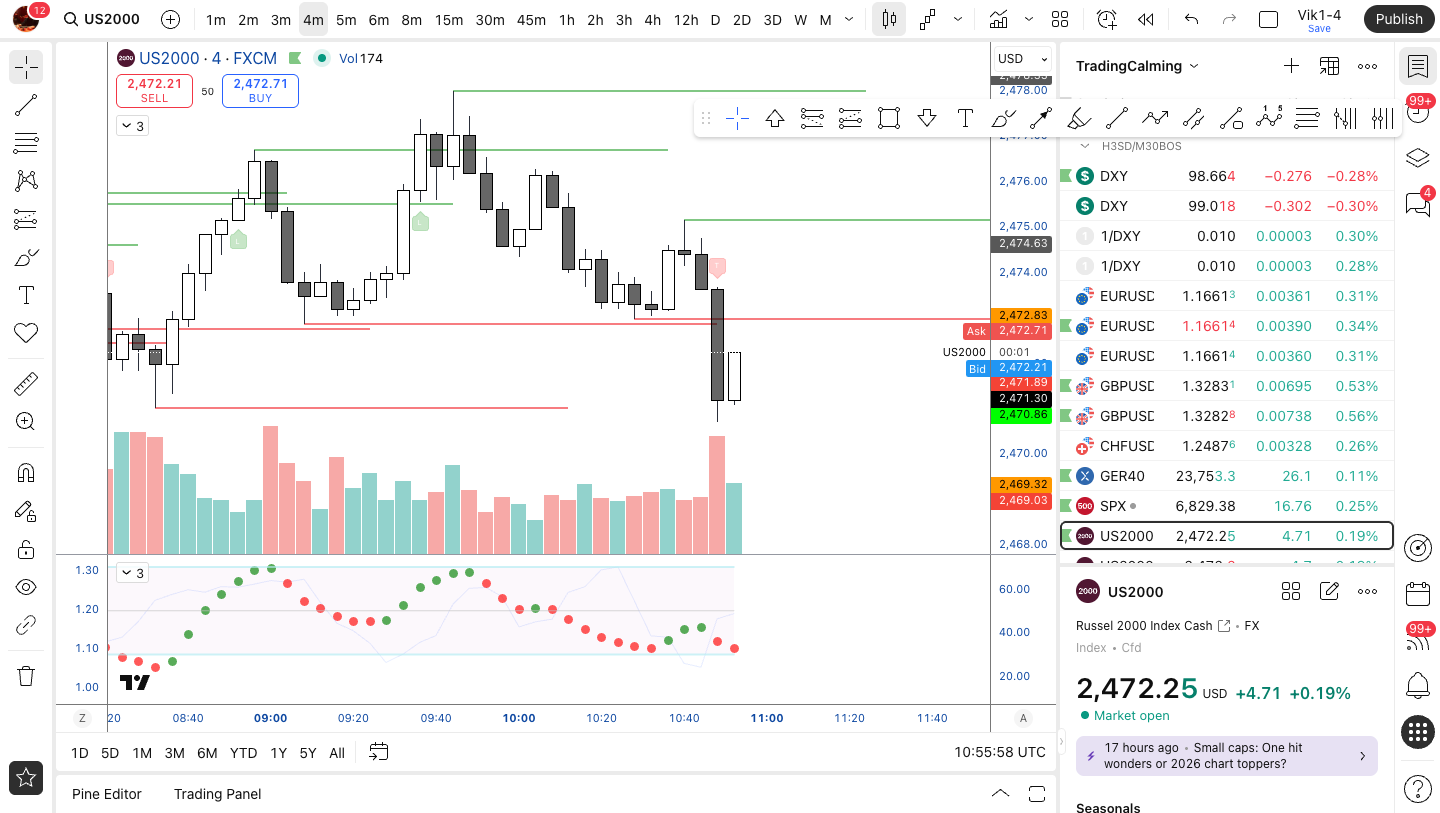Viewport: 1440px width, 813px height.
Task: Click the SELL 2,472.21 button
Action: [x=154, y=91]
